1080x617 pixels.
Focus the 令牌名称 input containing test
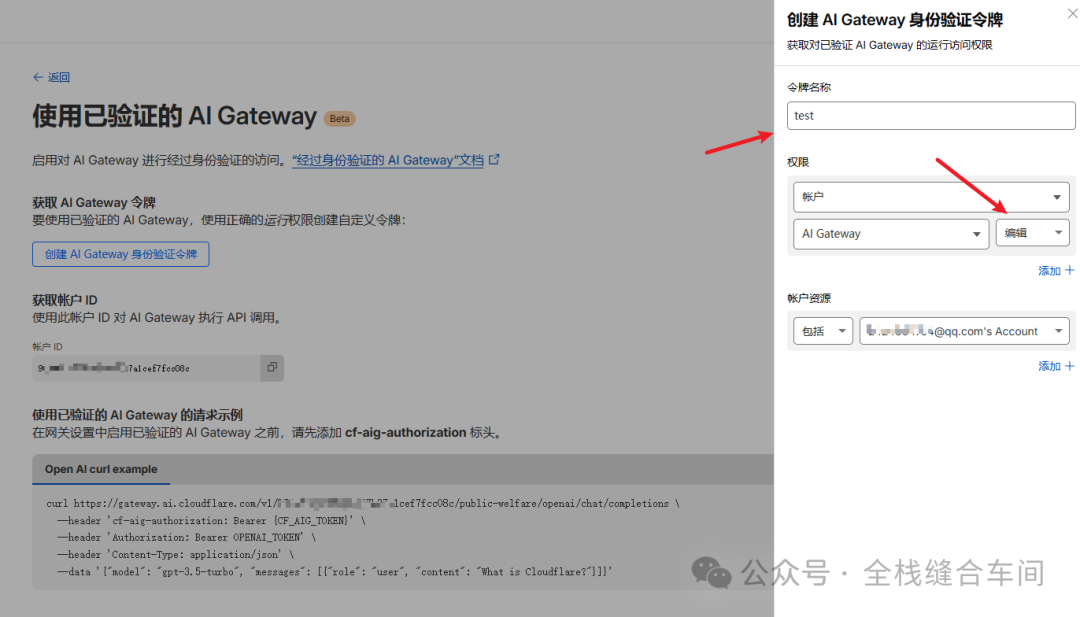[931, 116]
